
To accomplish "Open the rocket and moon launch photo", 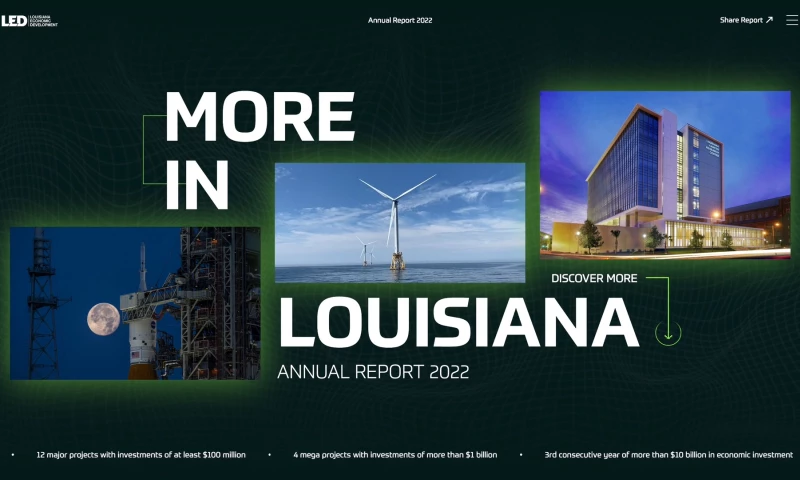I will 135,304.
